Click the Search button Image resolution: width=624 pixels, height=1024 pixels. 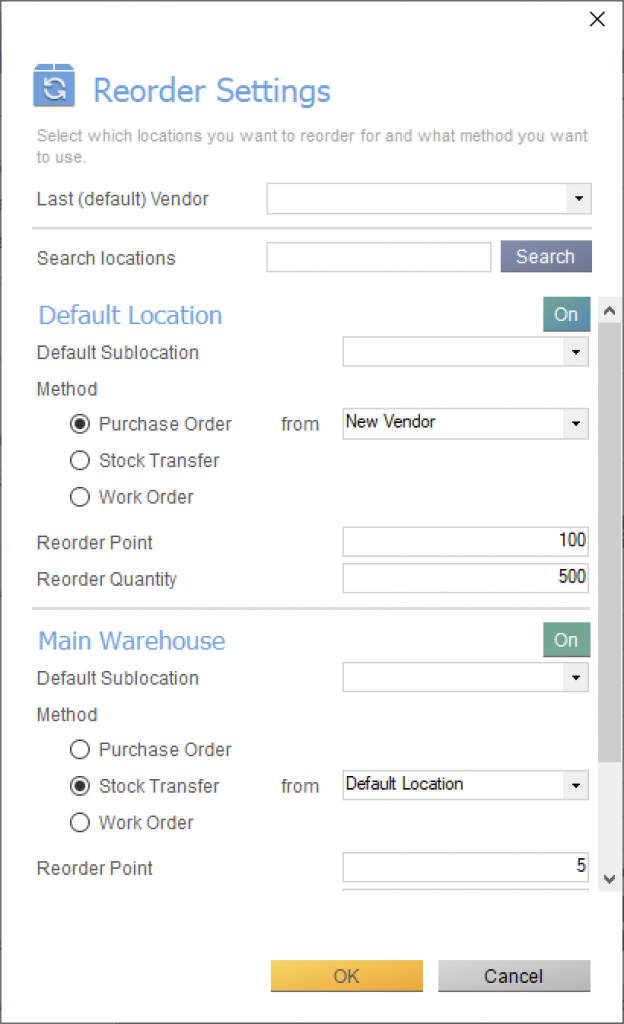tap(546, 257)
